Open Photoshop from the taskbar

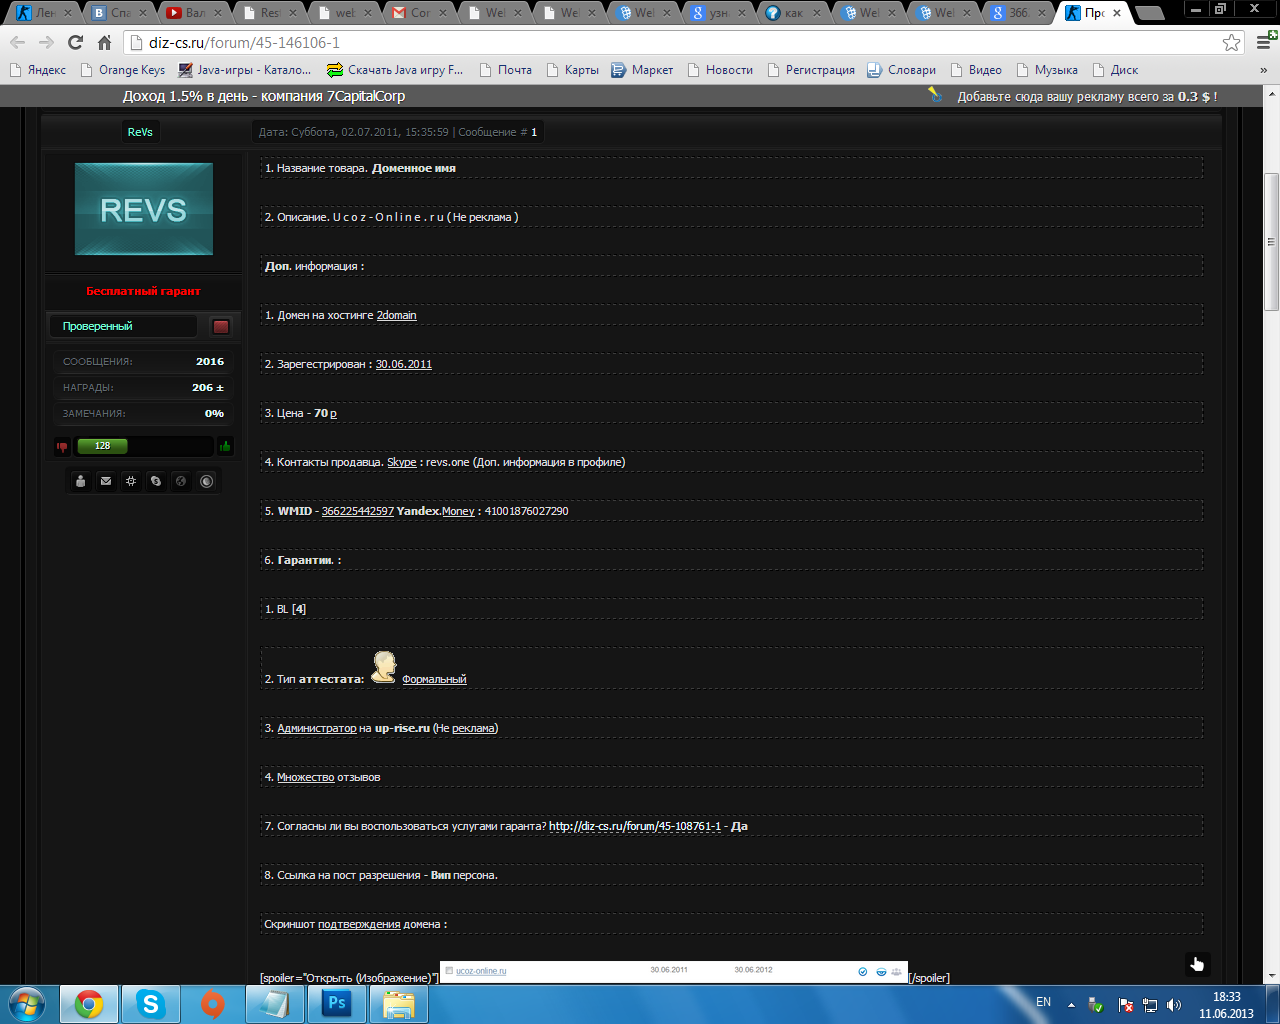337,1004
